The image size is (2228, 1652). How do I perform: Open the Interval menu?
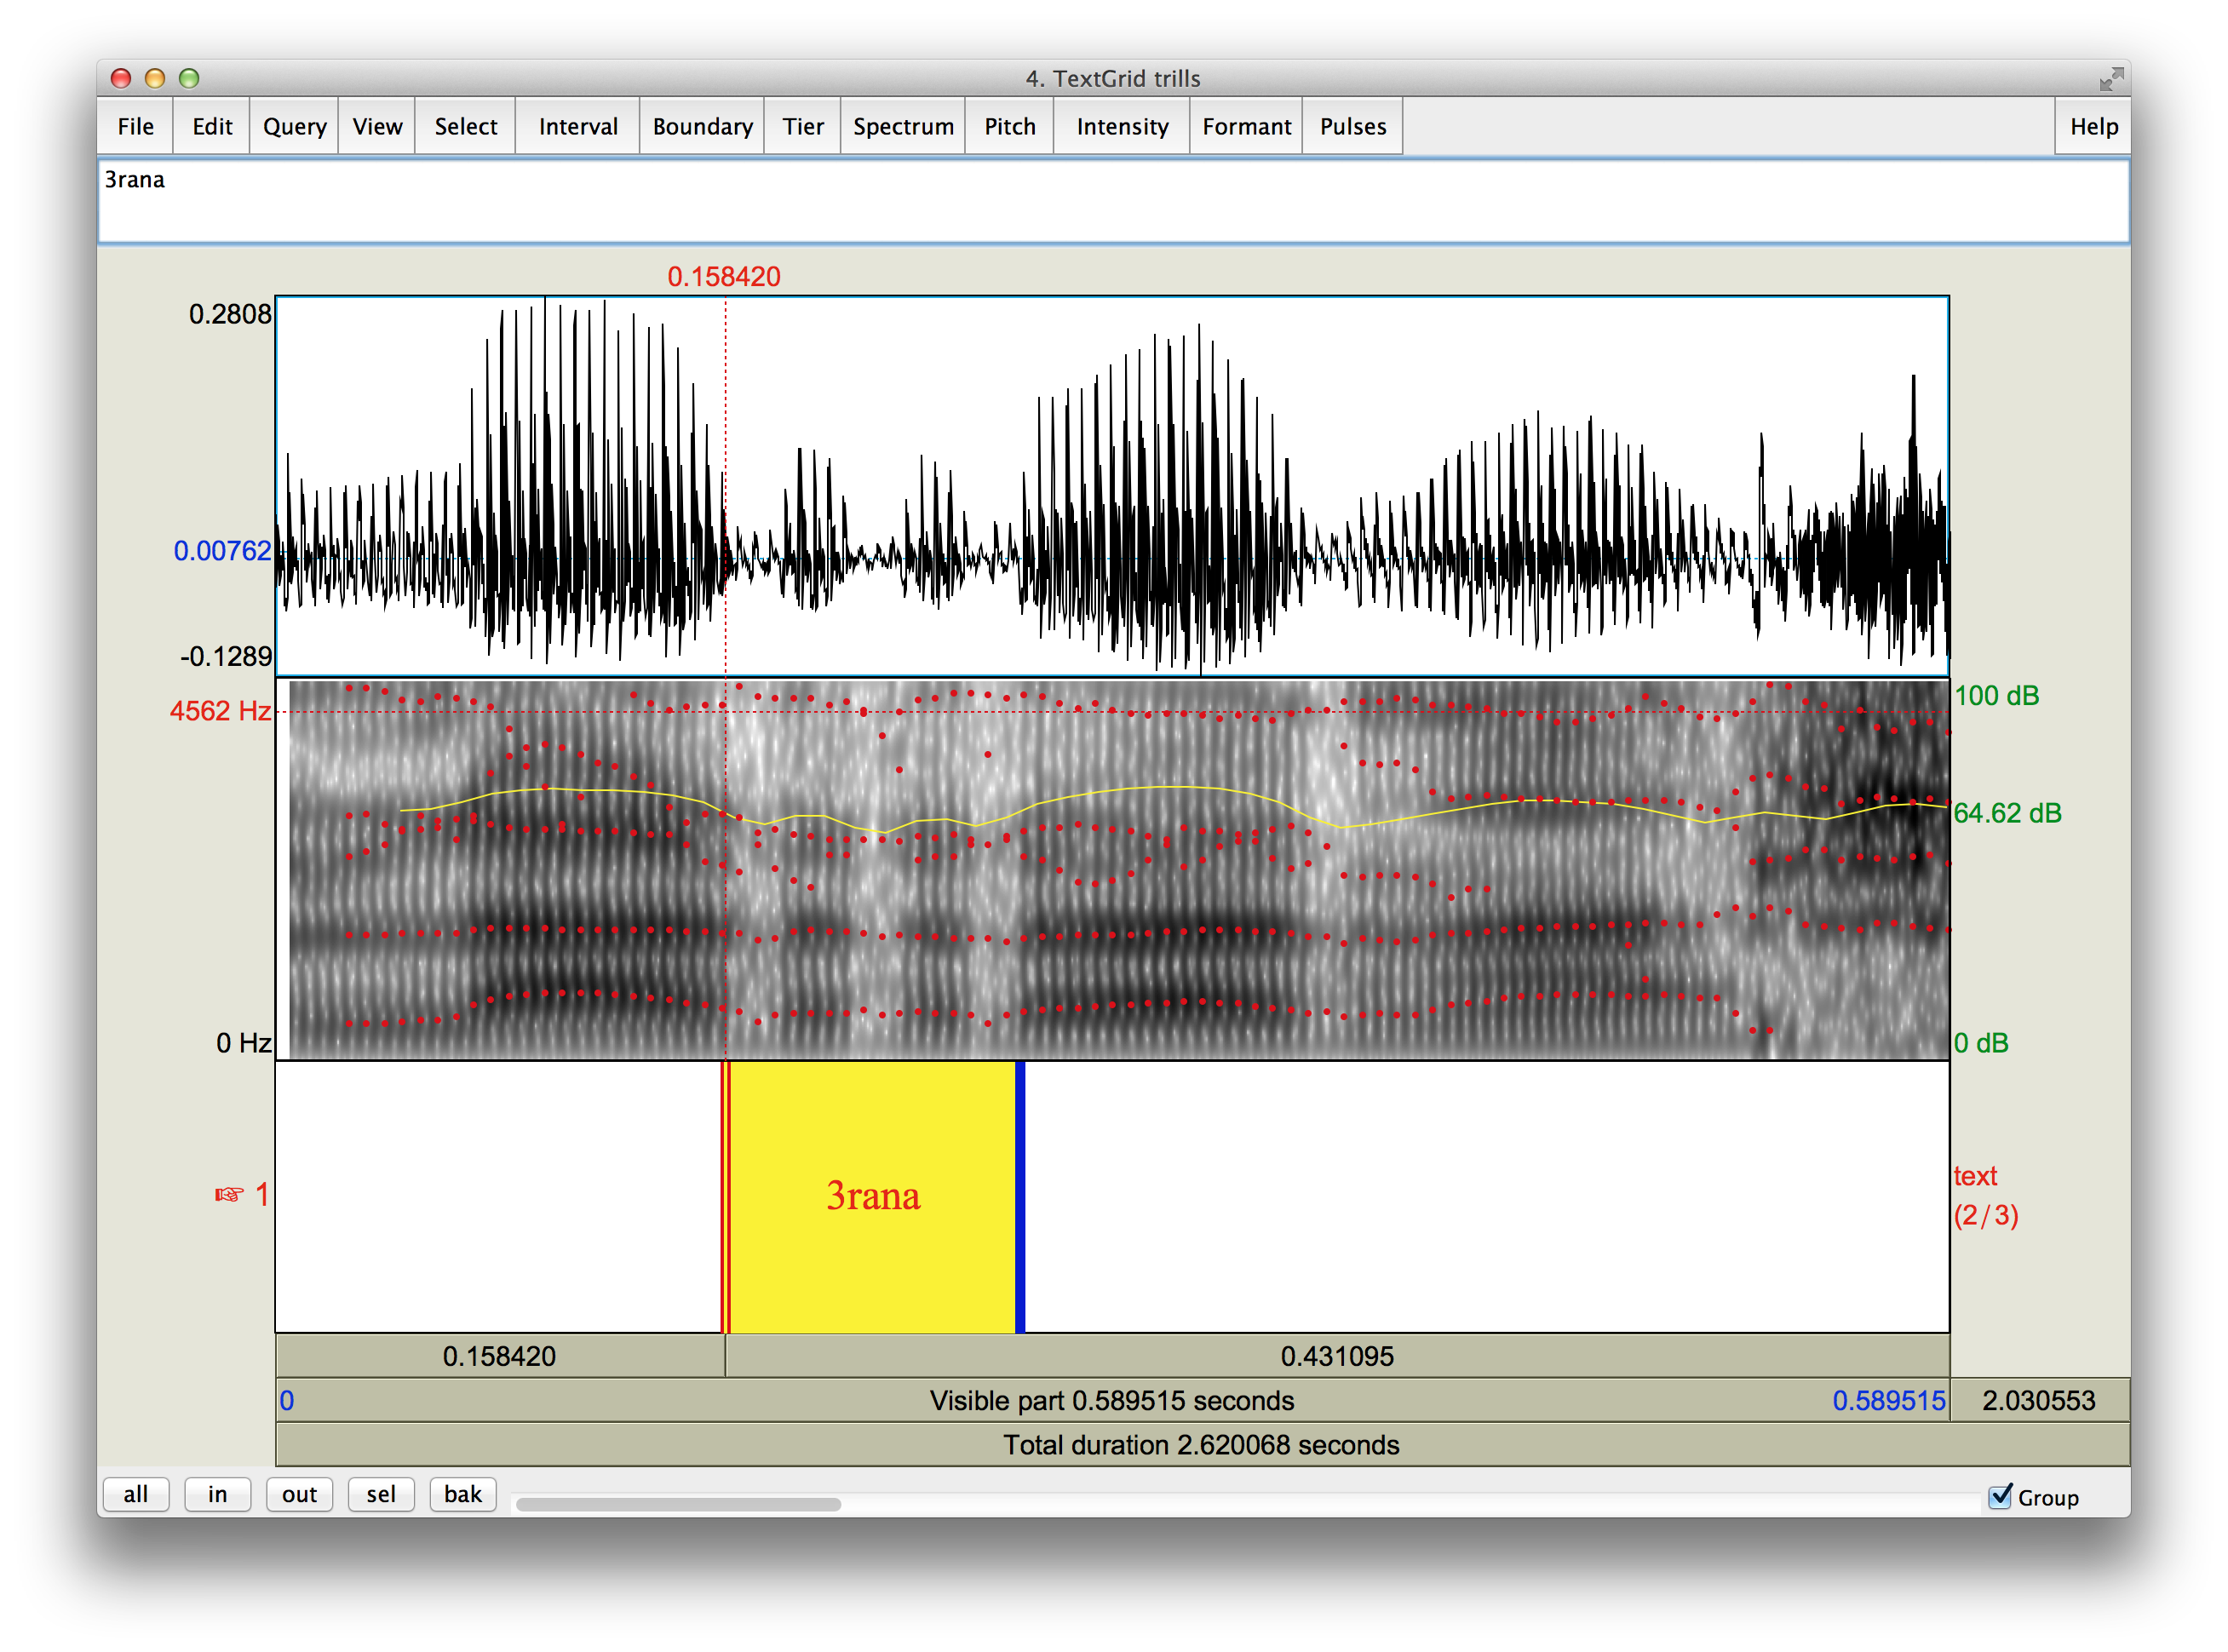[577, 127]
